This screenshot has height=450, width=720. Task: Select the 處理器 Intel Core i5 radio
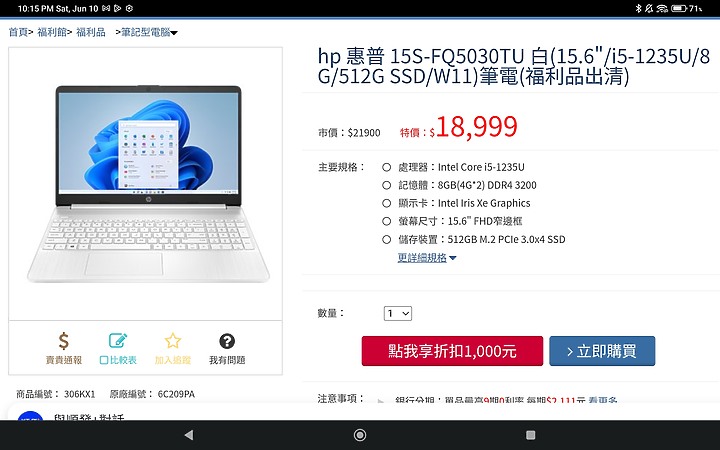[387, 167]
